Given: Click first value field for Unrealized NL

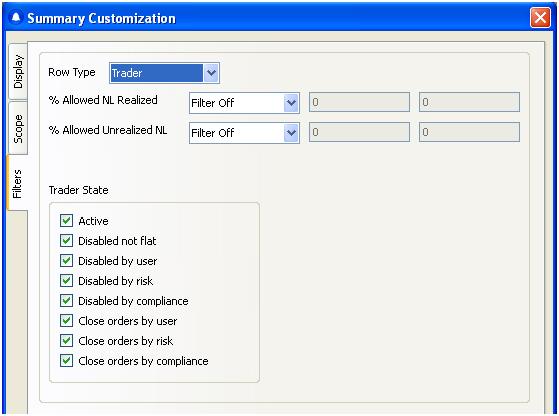Looking at the screenshot, I should tap(359, 132).
